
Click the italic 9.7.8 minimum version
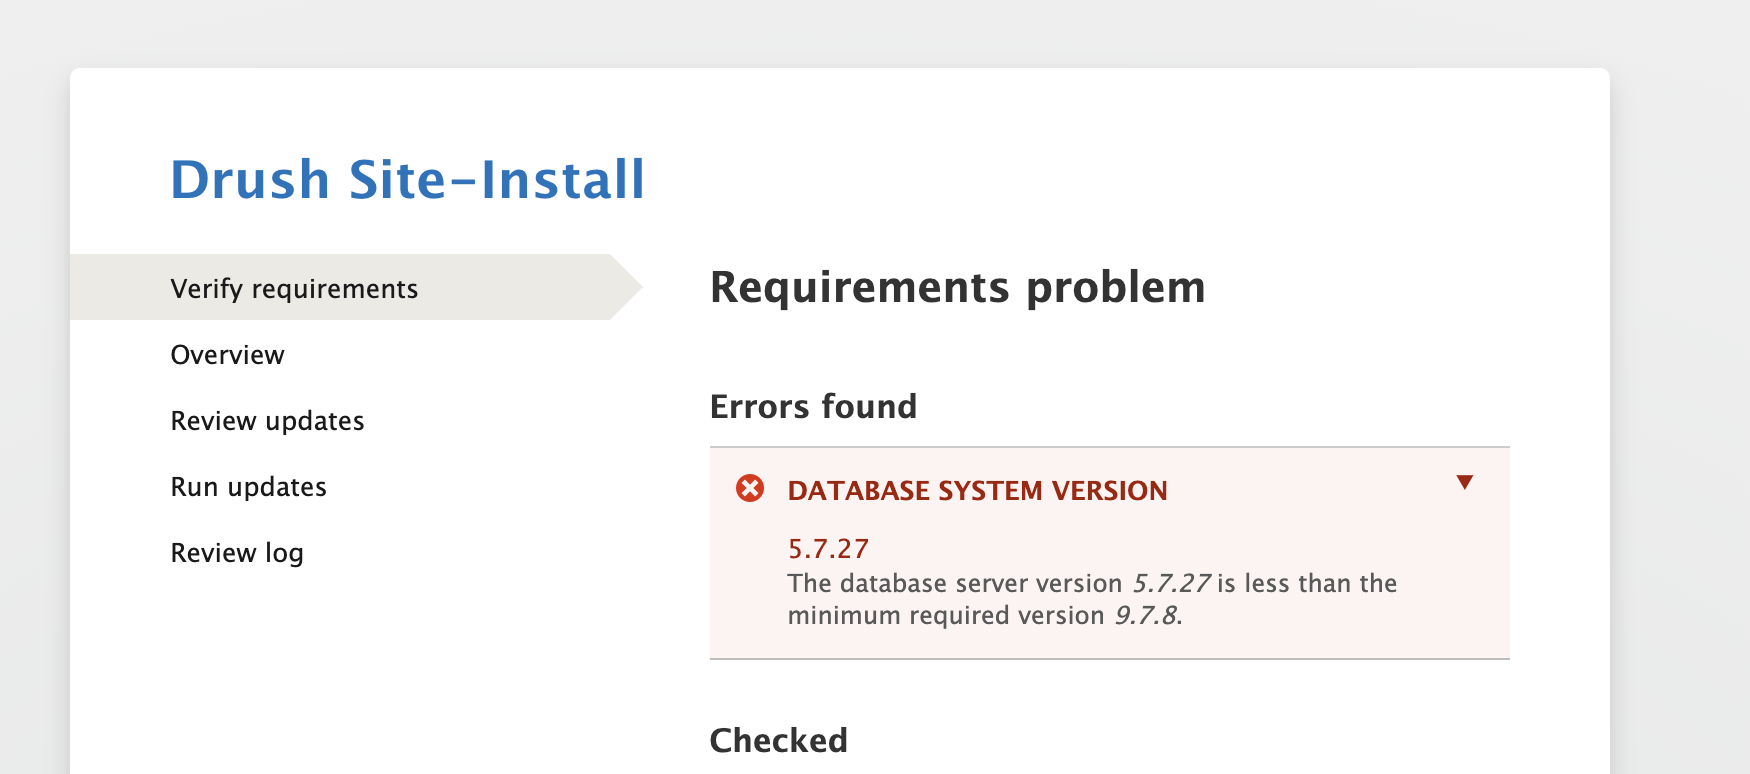(x=1147, y=615)
